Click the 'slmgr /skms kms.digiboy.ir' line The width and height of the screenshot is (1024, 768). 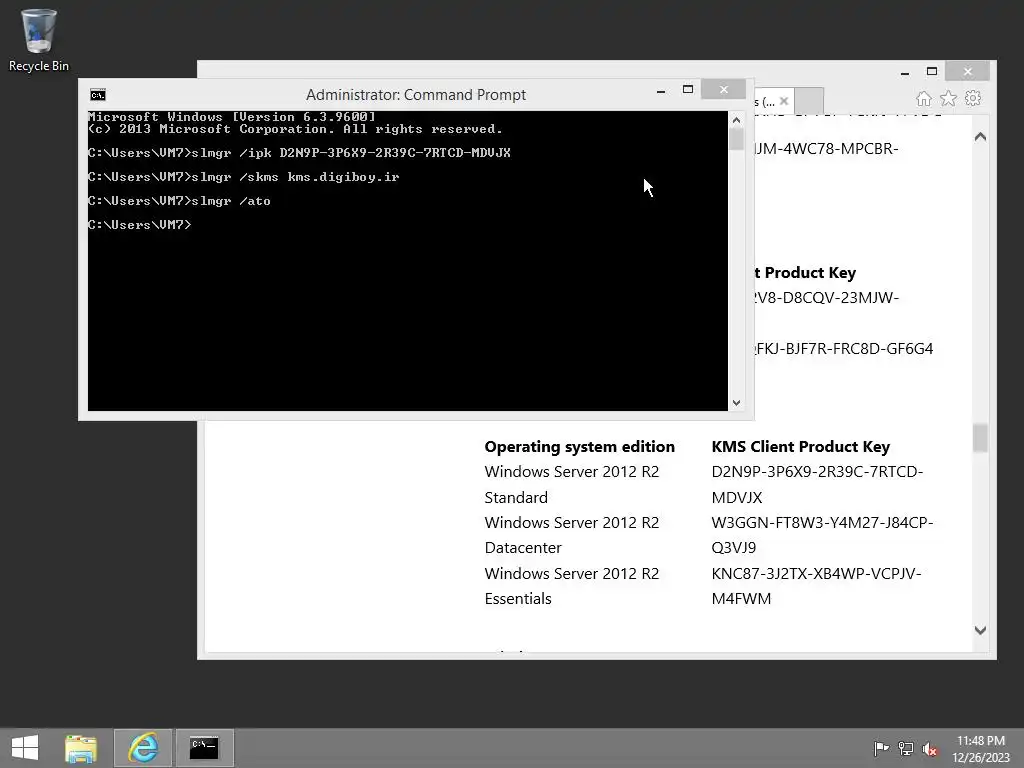click(x=244, y=177)
